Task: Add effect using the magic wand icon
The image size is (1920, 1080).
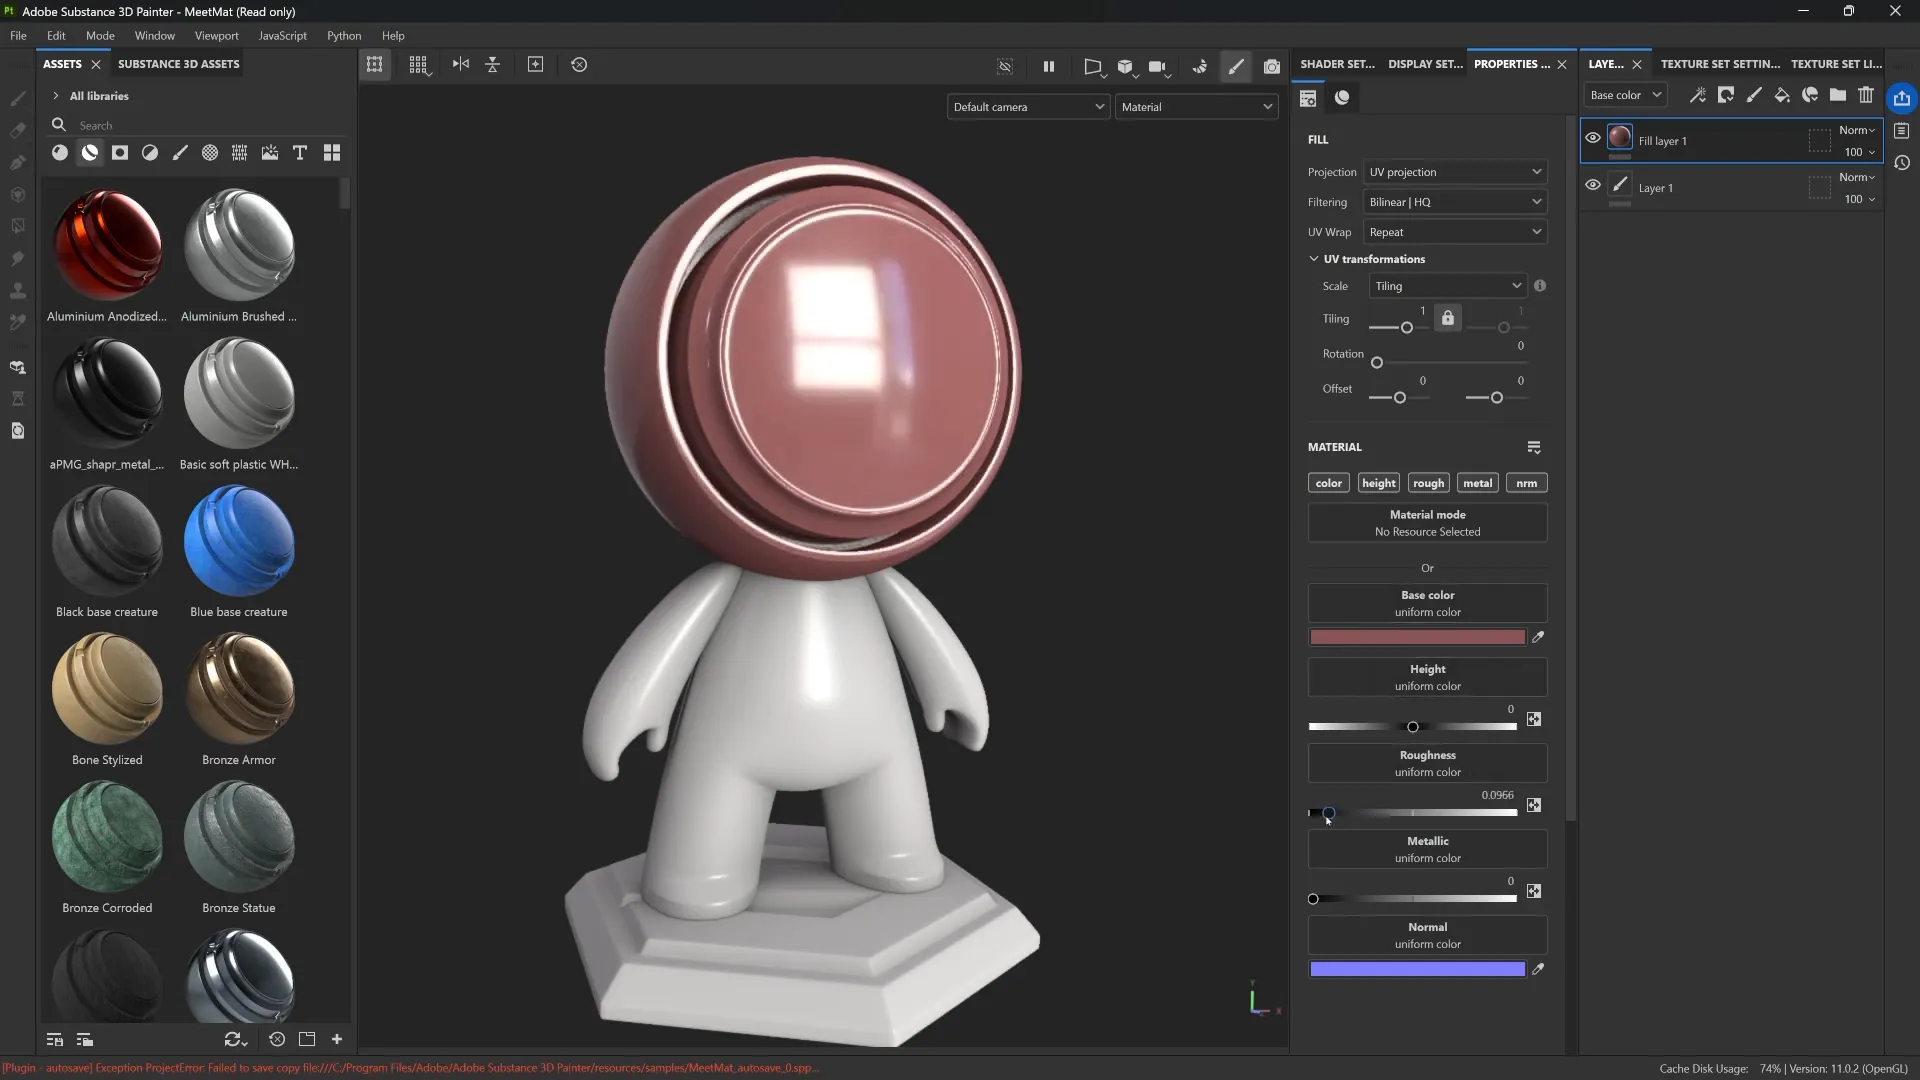Action: [1698, 95]
